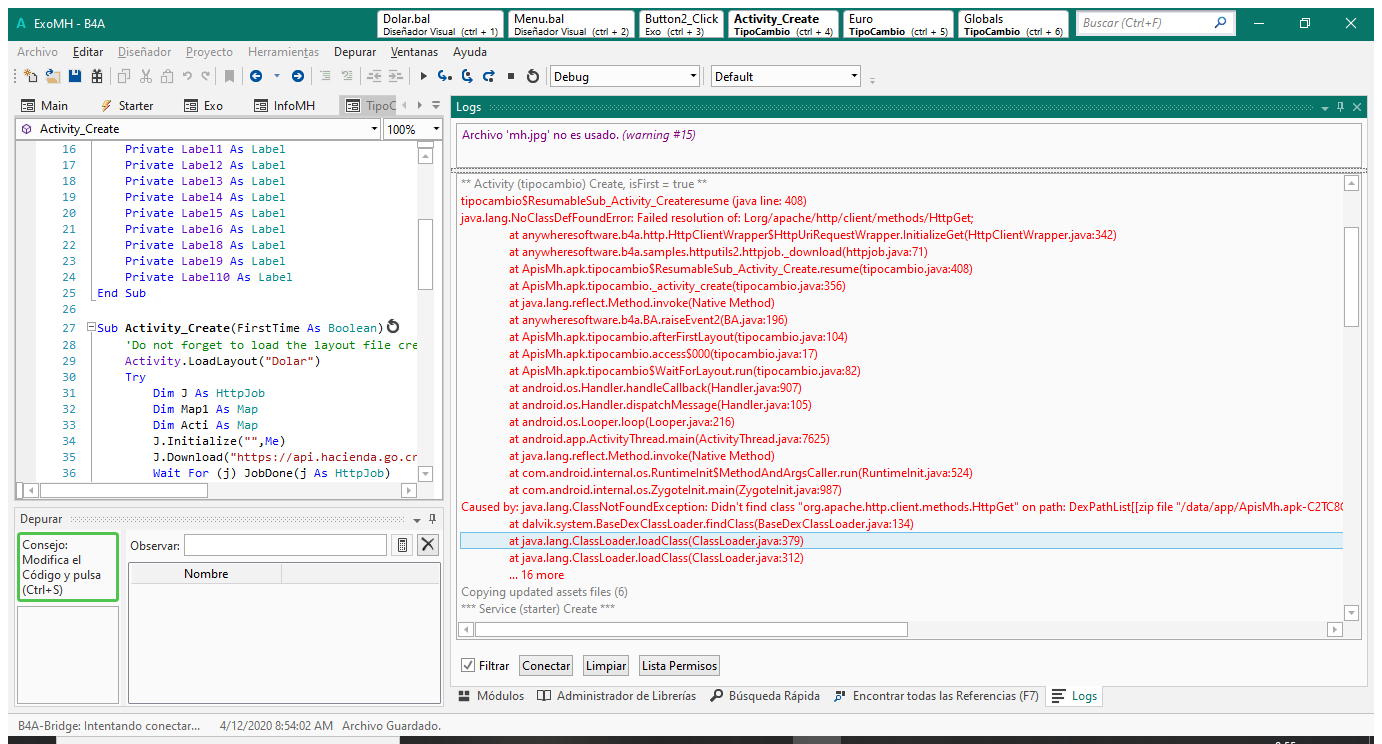Pin the Logs panel with pushpin icon
This screenshot has height=744, width=1382.
click(1340, 107)
